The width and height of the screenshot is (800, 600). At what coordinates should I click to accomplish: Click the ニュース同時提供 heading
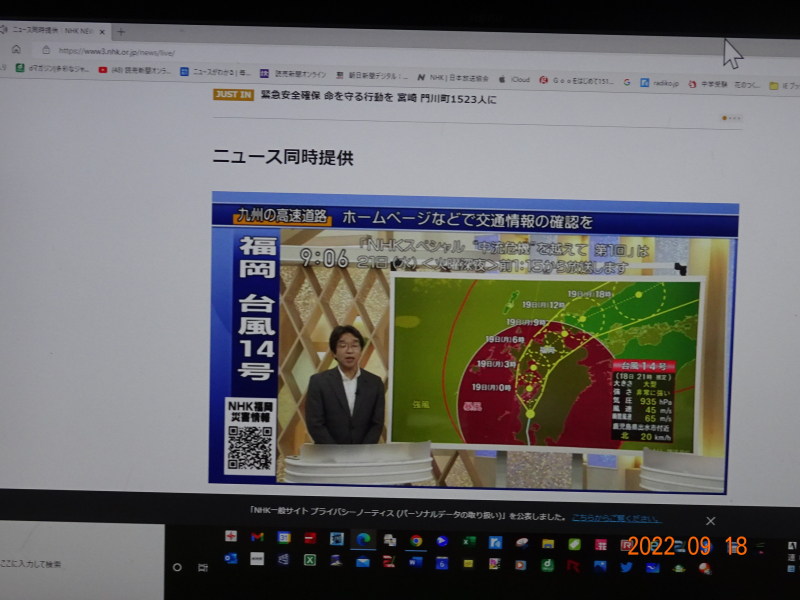click(x=283, y=157)
